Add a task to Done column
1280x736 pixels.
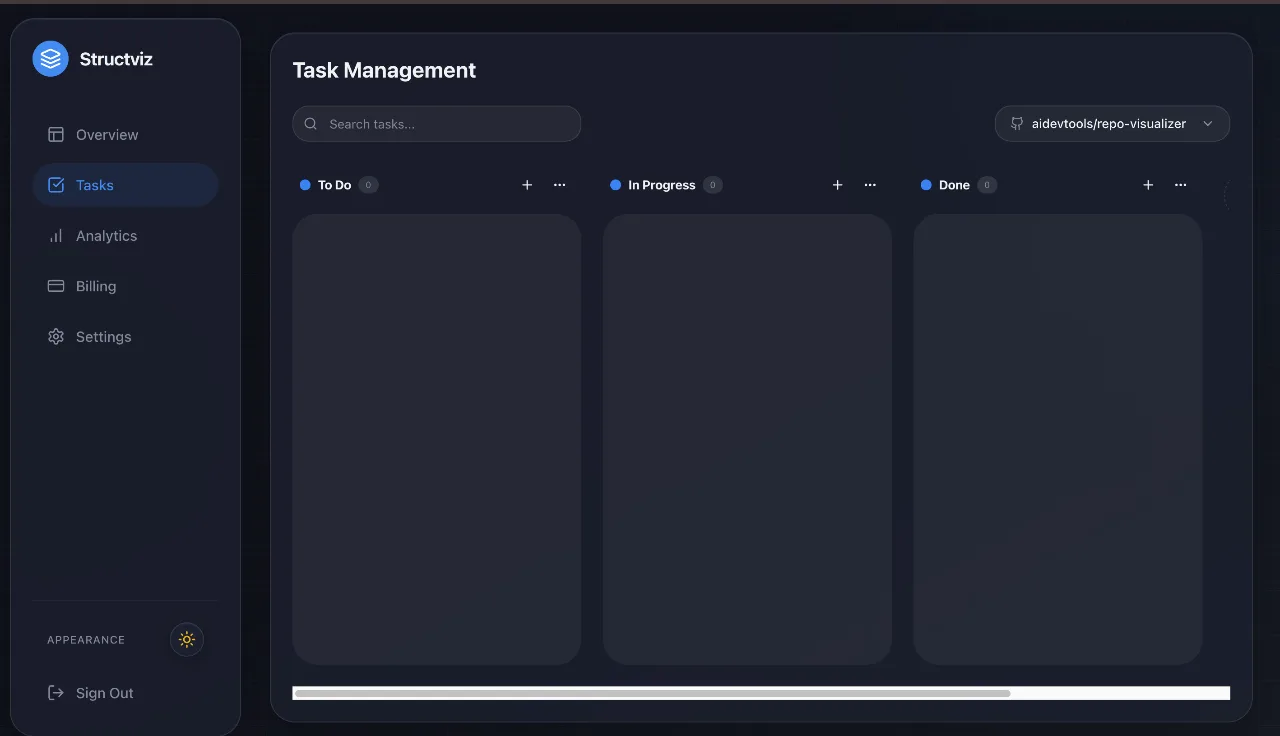[x=1148, y=185]
